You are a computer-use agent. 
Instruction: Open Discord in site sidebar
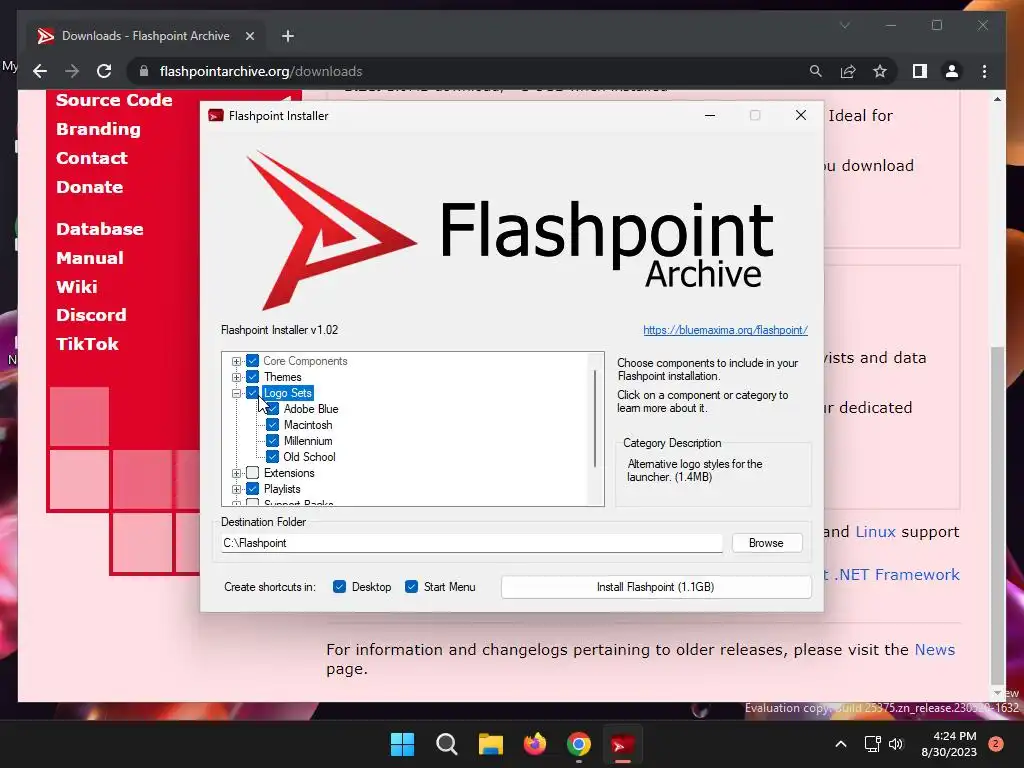tap(91, 315)
